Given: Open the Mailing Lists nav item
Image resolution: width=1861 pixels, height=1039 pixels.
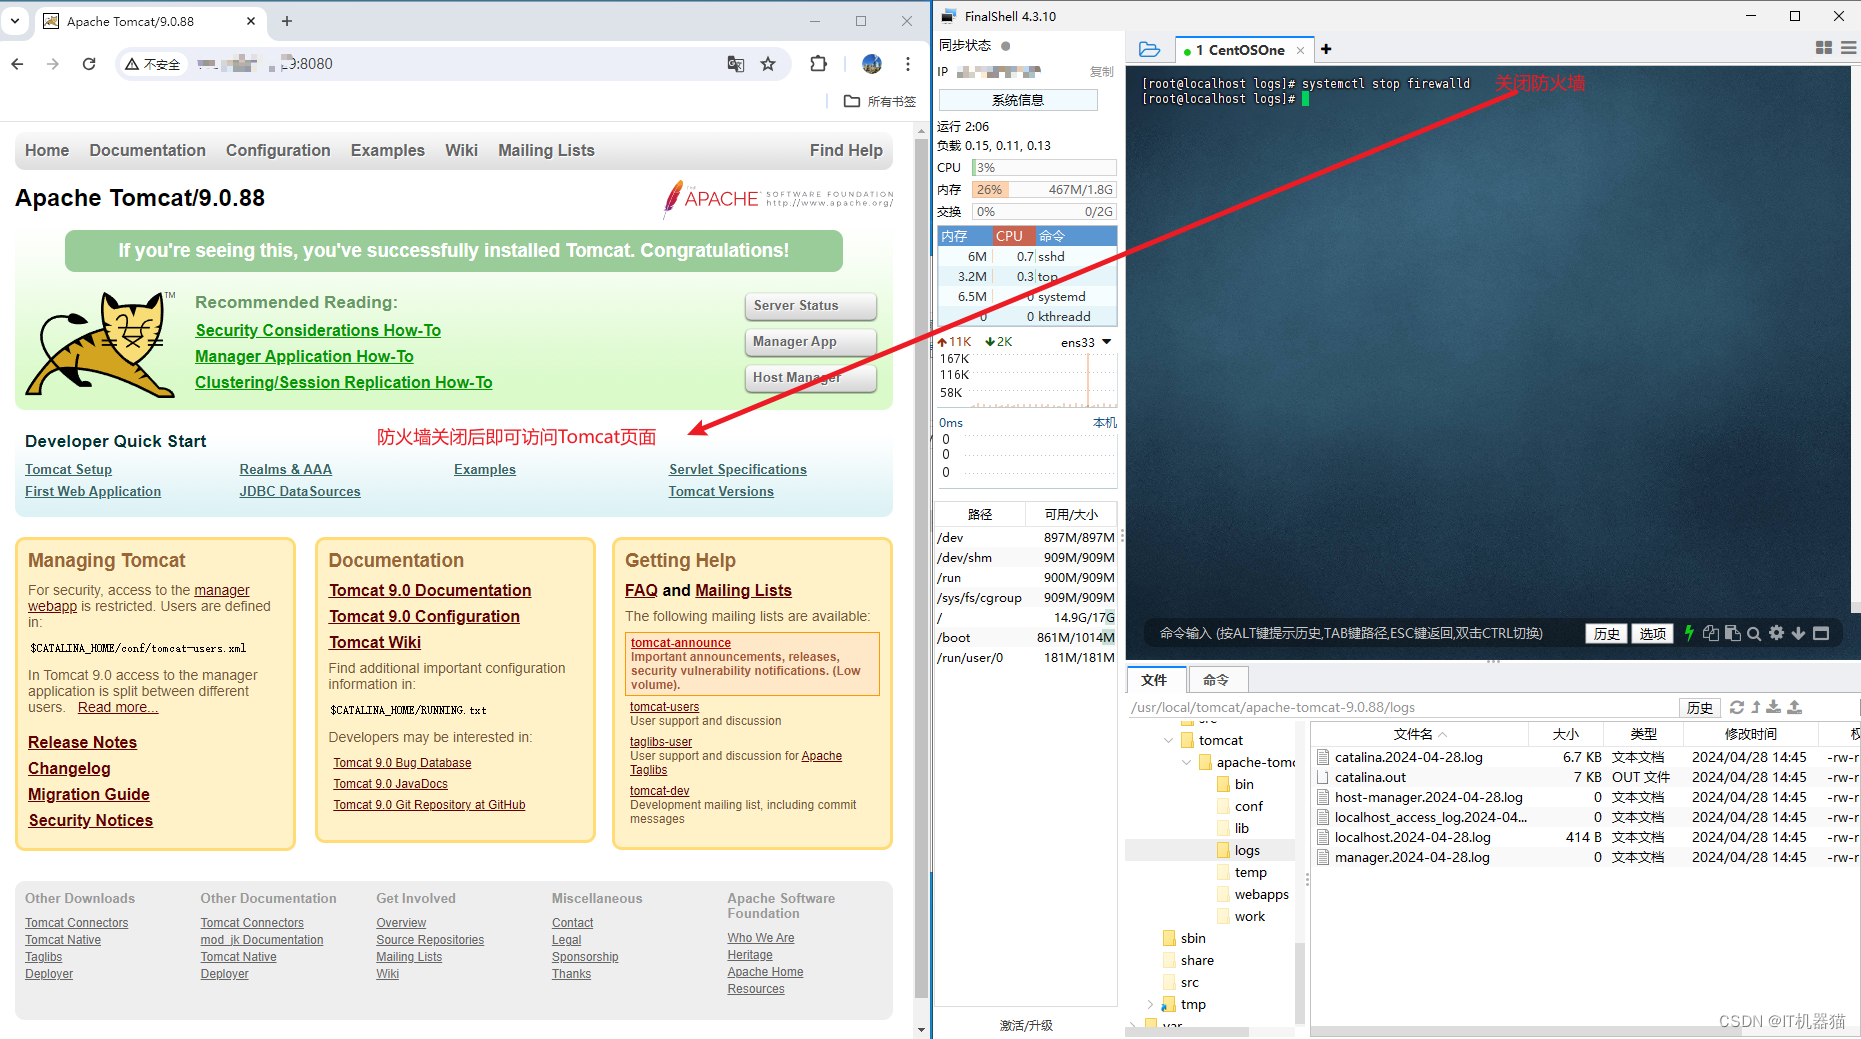Looking at the screenshot, I should click(546, 150).
